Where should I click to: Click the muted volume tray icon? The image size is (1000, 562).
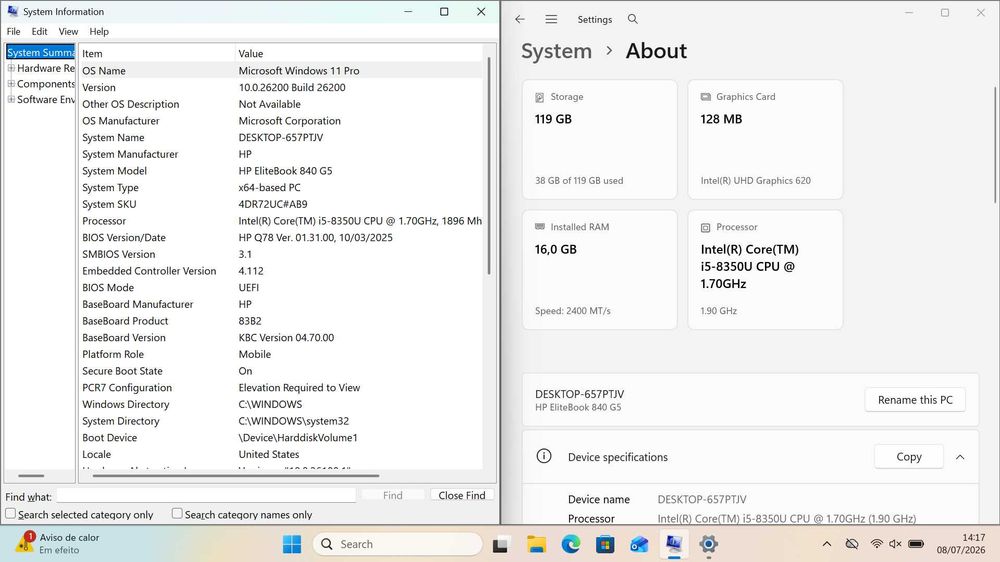click(895, 544)
